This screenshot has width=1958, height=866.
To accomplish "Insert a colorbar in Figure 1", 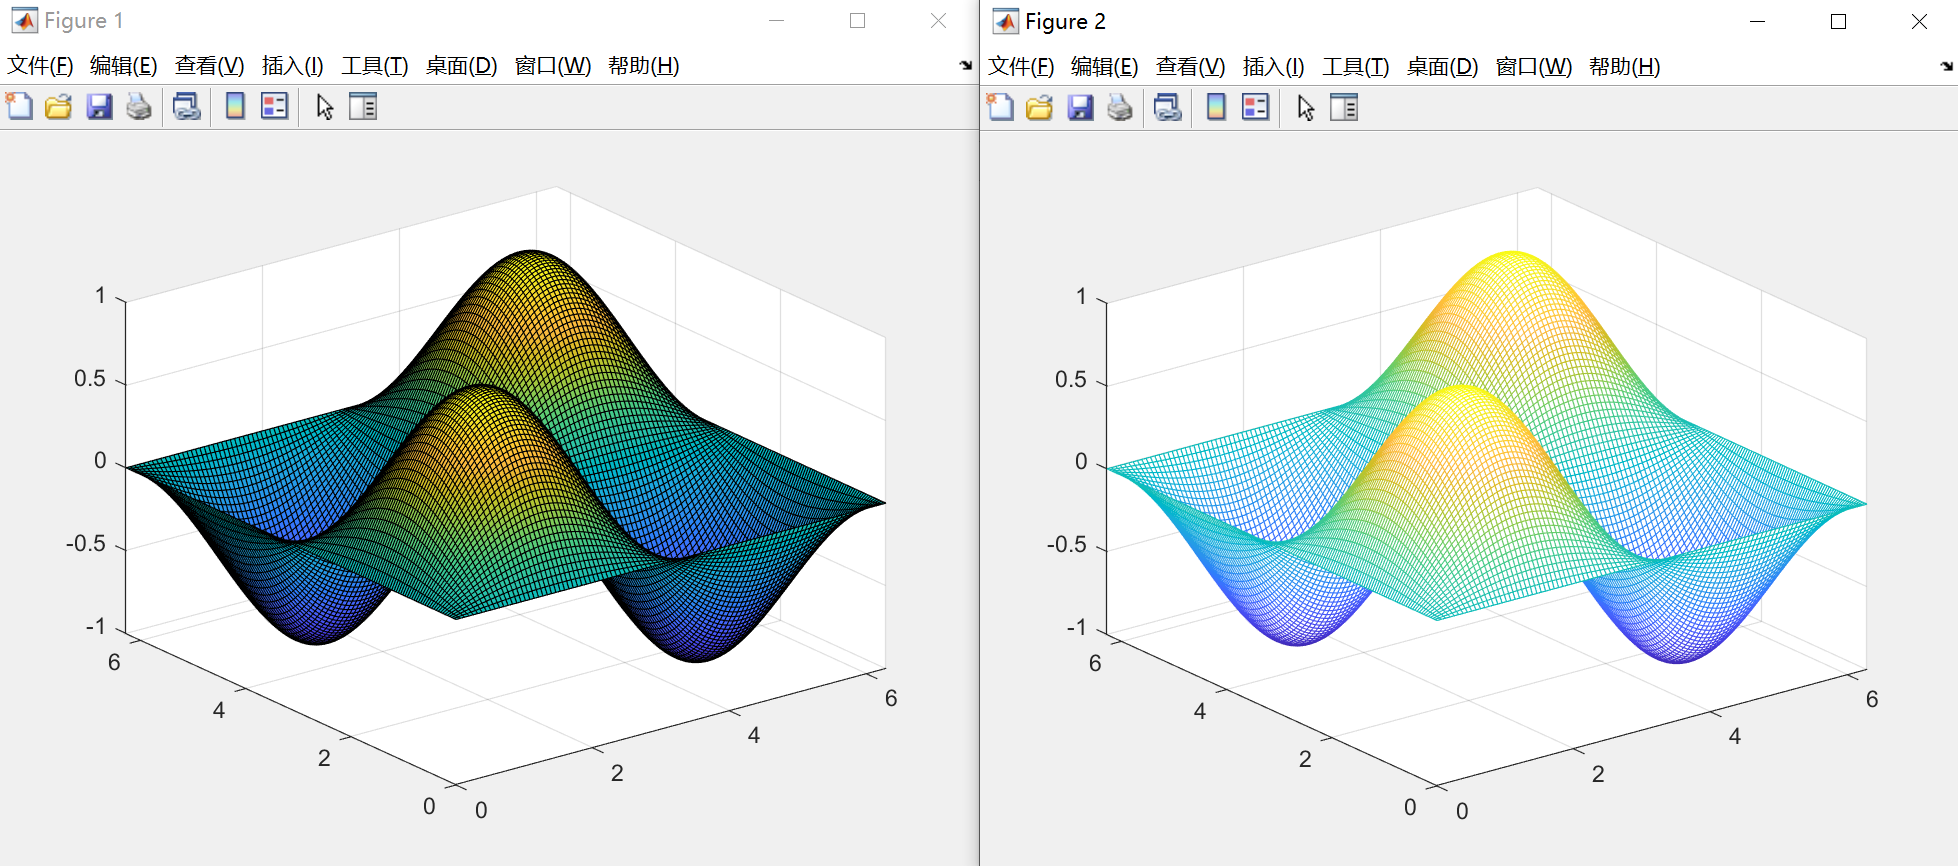I will (x=235, y=106).
